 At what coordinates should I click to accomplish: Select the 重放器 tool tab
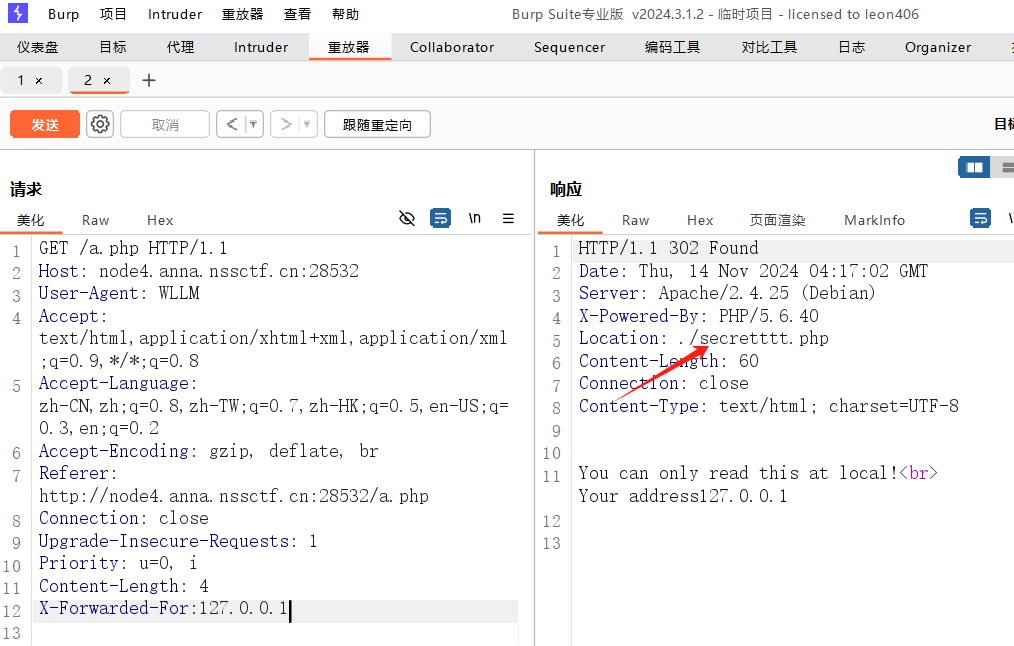pos(349,47)
